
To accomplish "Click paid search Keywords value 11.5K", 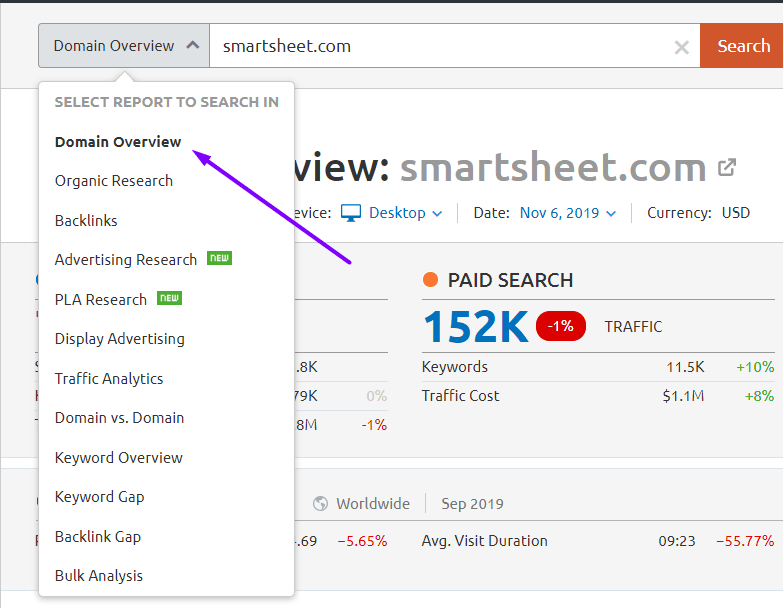I will tap(685, 367).
